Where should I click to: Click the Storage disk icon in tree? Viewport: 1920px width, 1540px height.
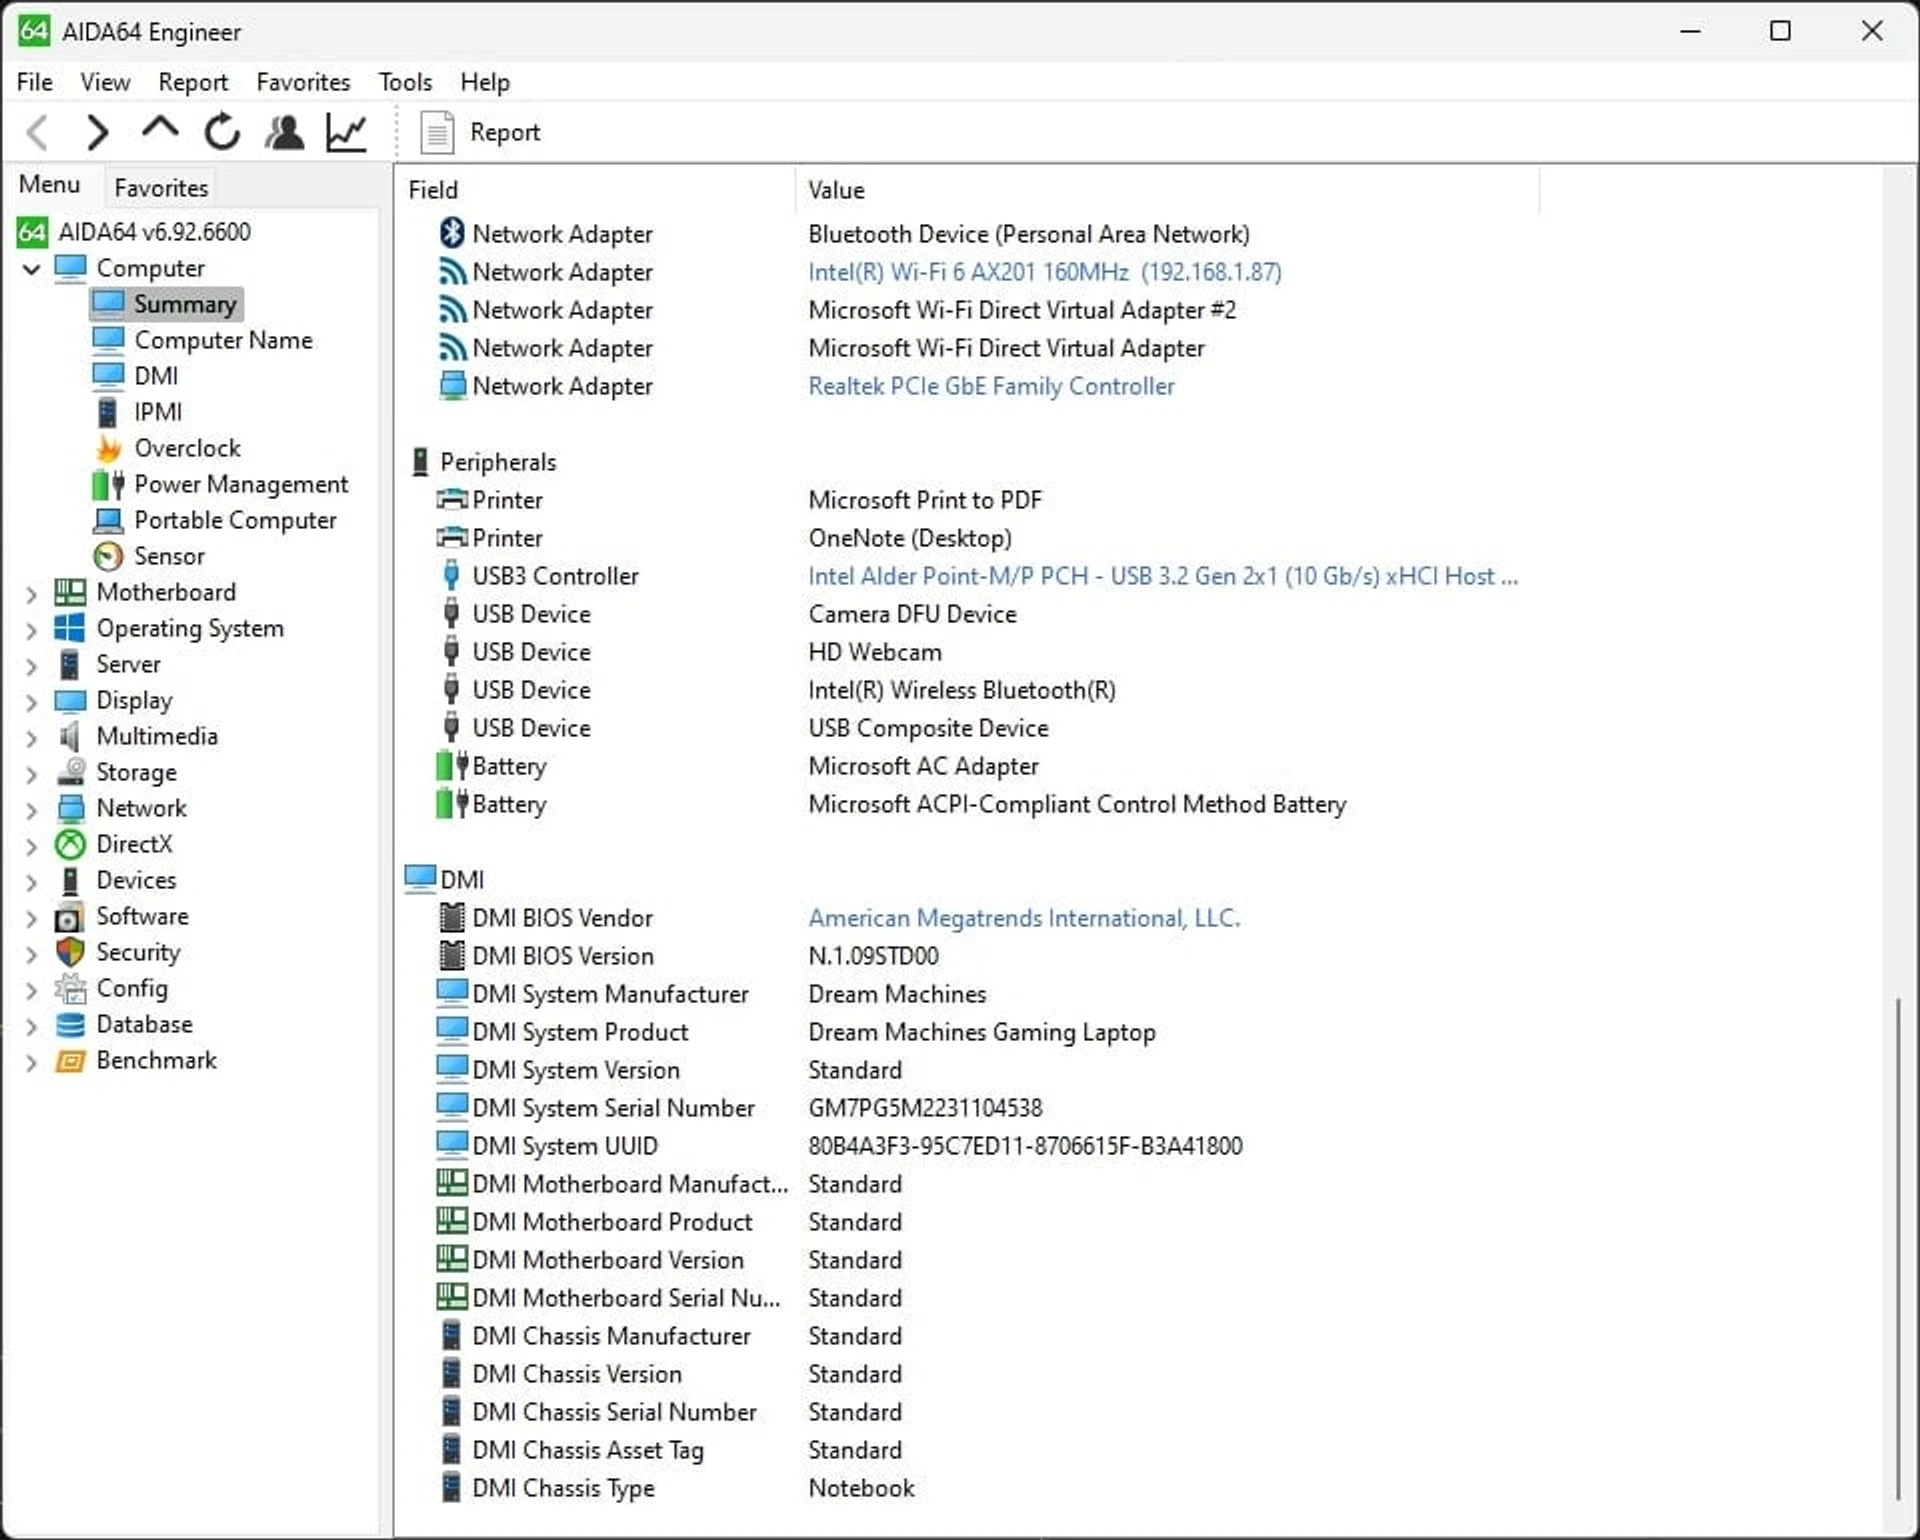tap(70, 772)
